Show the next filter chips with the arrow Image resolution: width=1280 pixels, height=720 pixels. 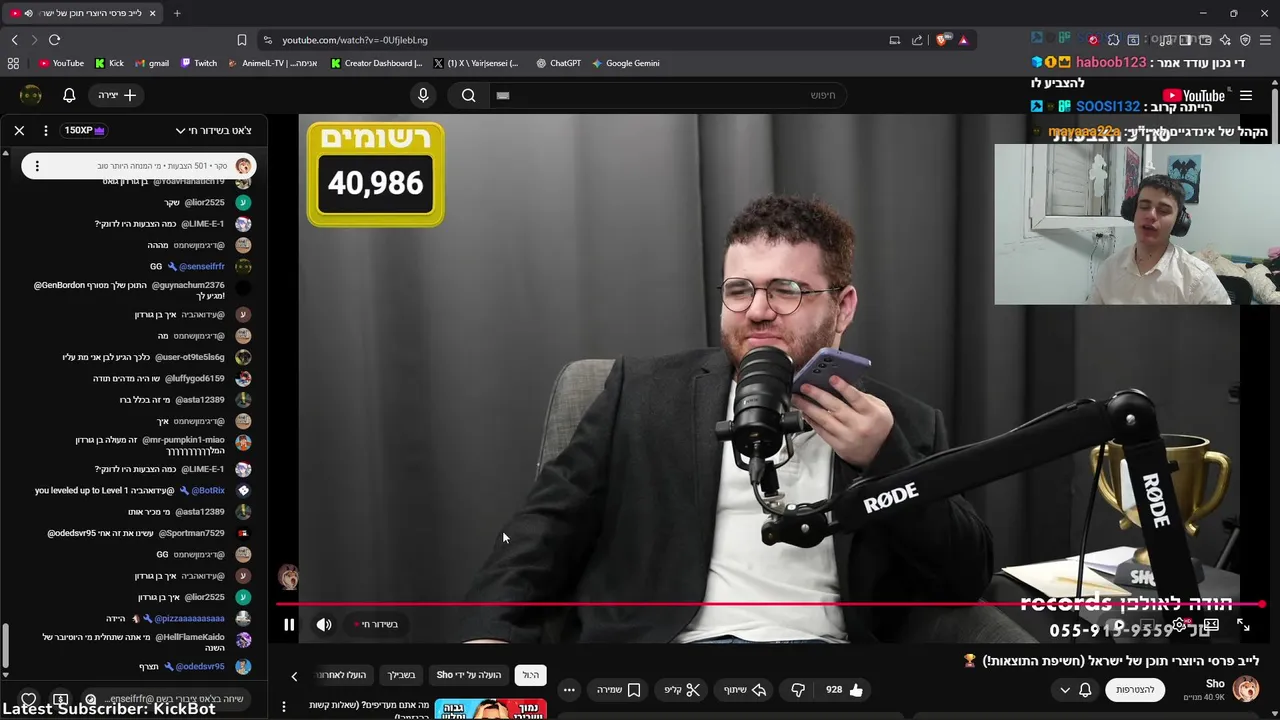pyautogui.click(x=294, y=676)
